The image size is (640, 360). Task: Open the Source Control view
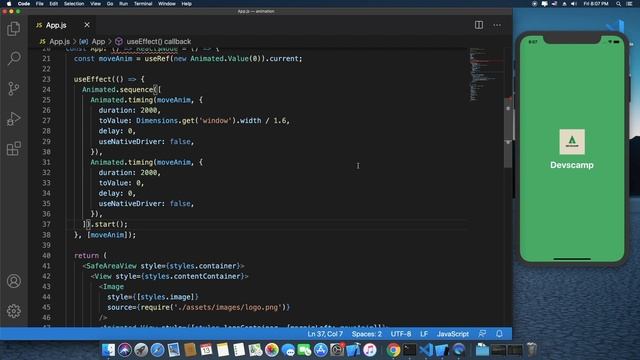[x=13, y=89]
